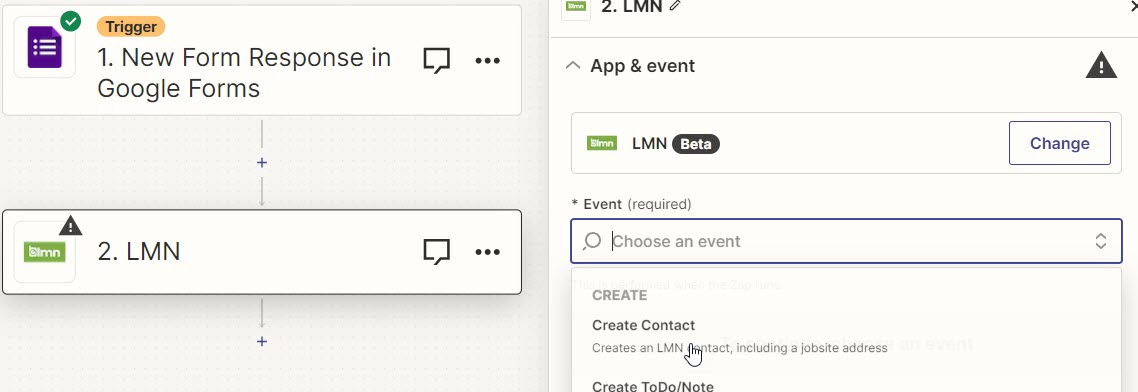
Task: Click the 2. LMN panel title
Action: point(632,7)
